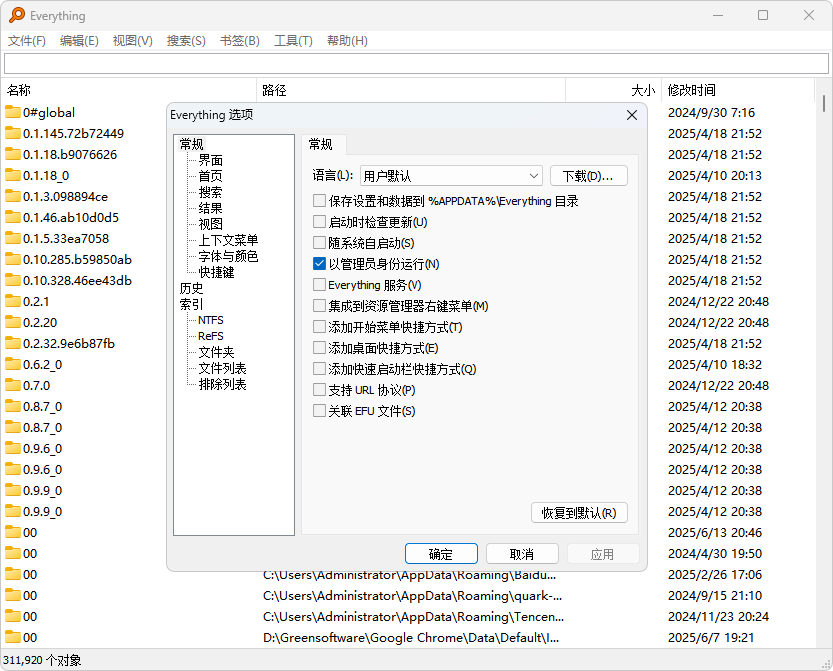The width and height of the screenshot is (833, 671).
Task: Click the Everything magnifier app icon
Action: pyautogui.click(x=16, y=15)
